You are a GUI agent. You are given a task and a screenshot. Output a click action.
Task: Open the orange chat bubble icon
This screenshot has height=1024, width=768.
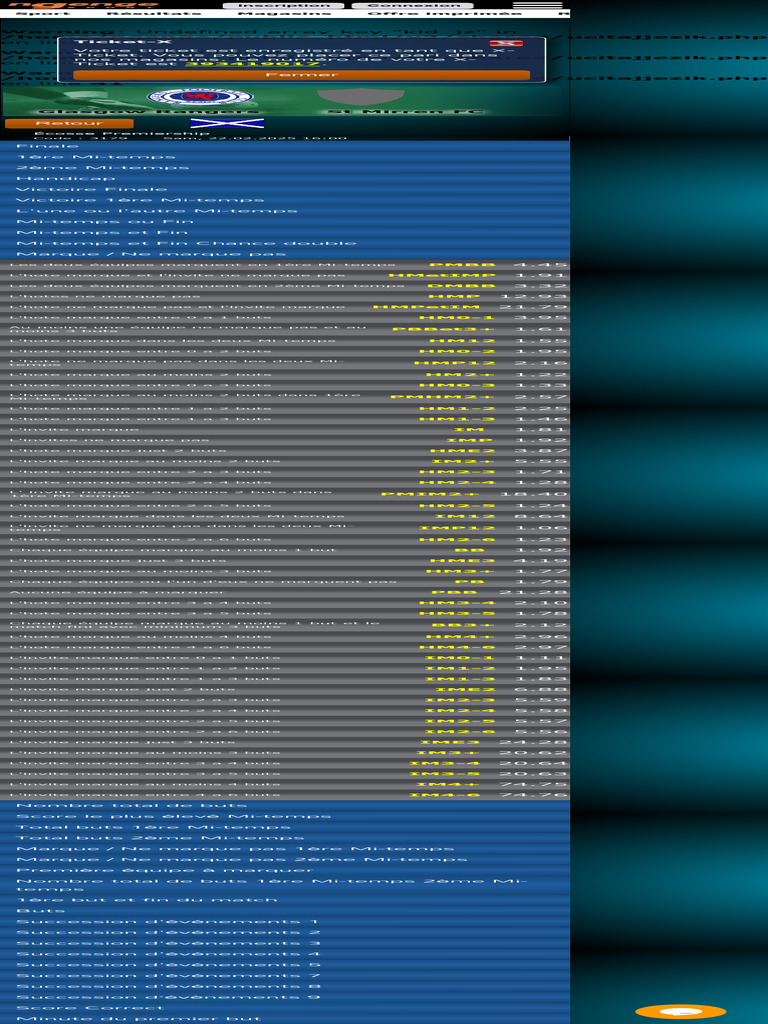click(x=680, y=1012)
